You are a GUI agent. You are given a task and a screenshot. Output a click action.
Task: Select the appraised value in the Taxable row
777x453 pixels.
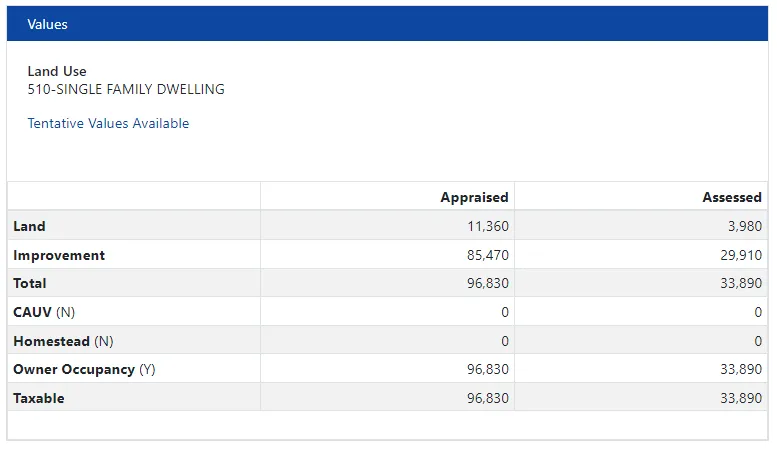[x=487, y=398]
